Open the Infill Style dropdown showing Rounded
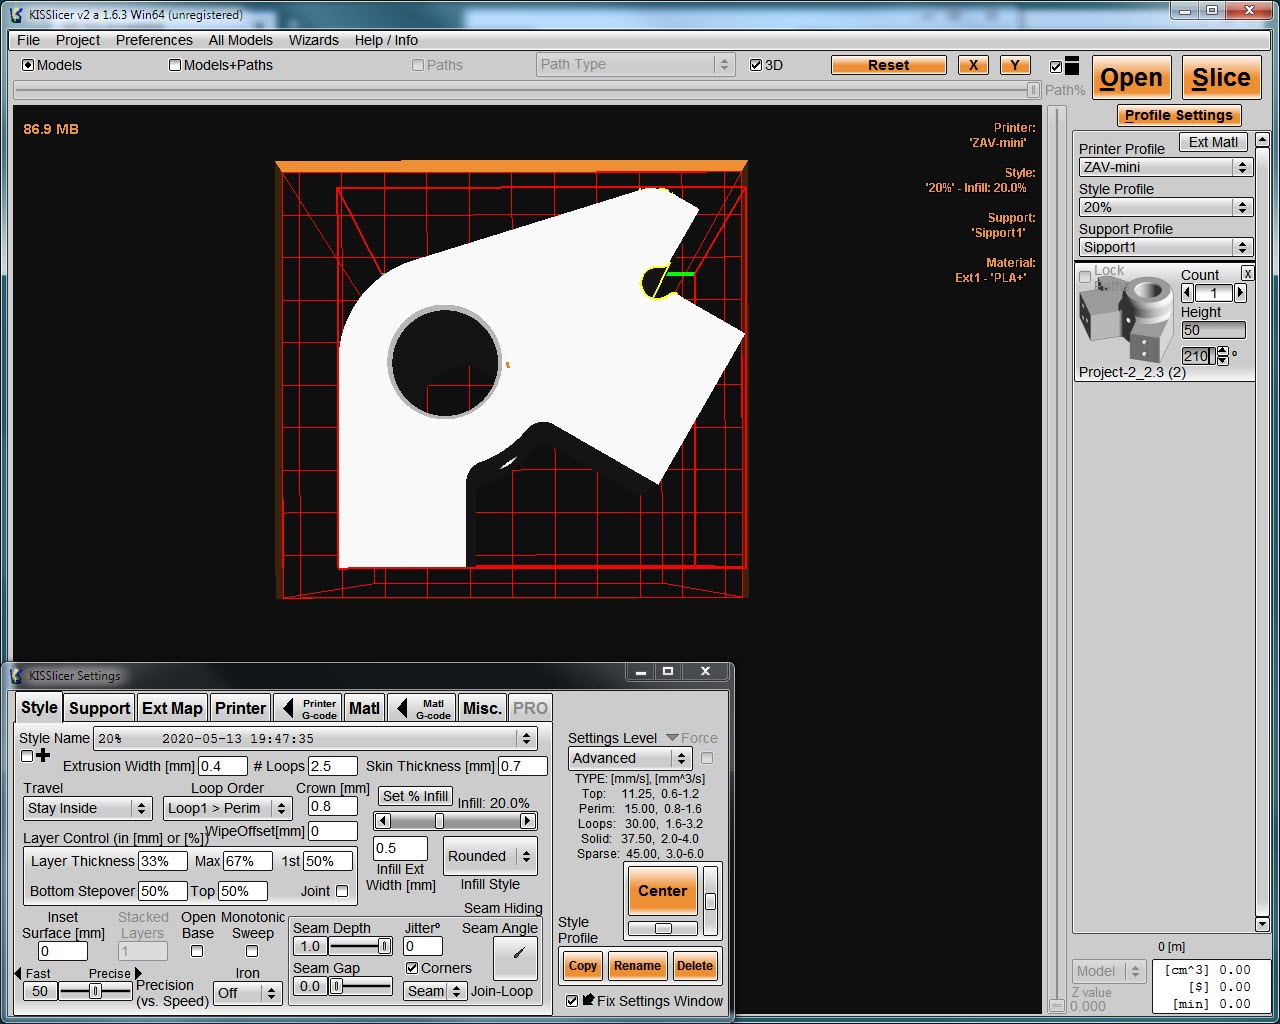1280x1024 pixels. (x=490, y=856)
